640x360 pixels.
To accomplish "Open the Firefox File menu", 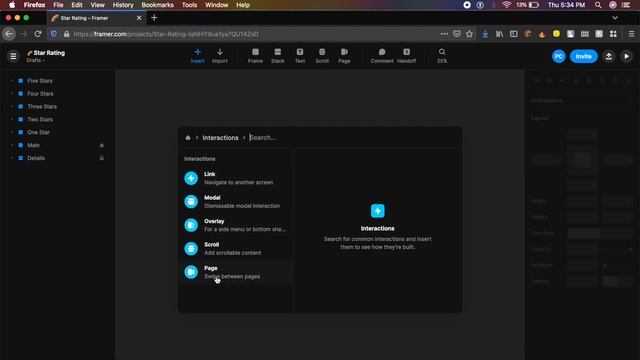I will point(58,5).
